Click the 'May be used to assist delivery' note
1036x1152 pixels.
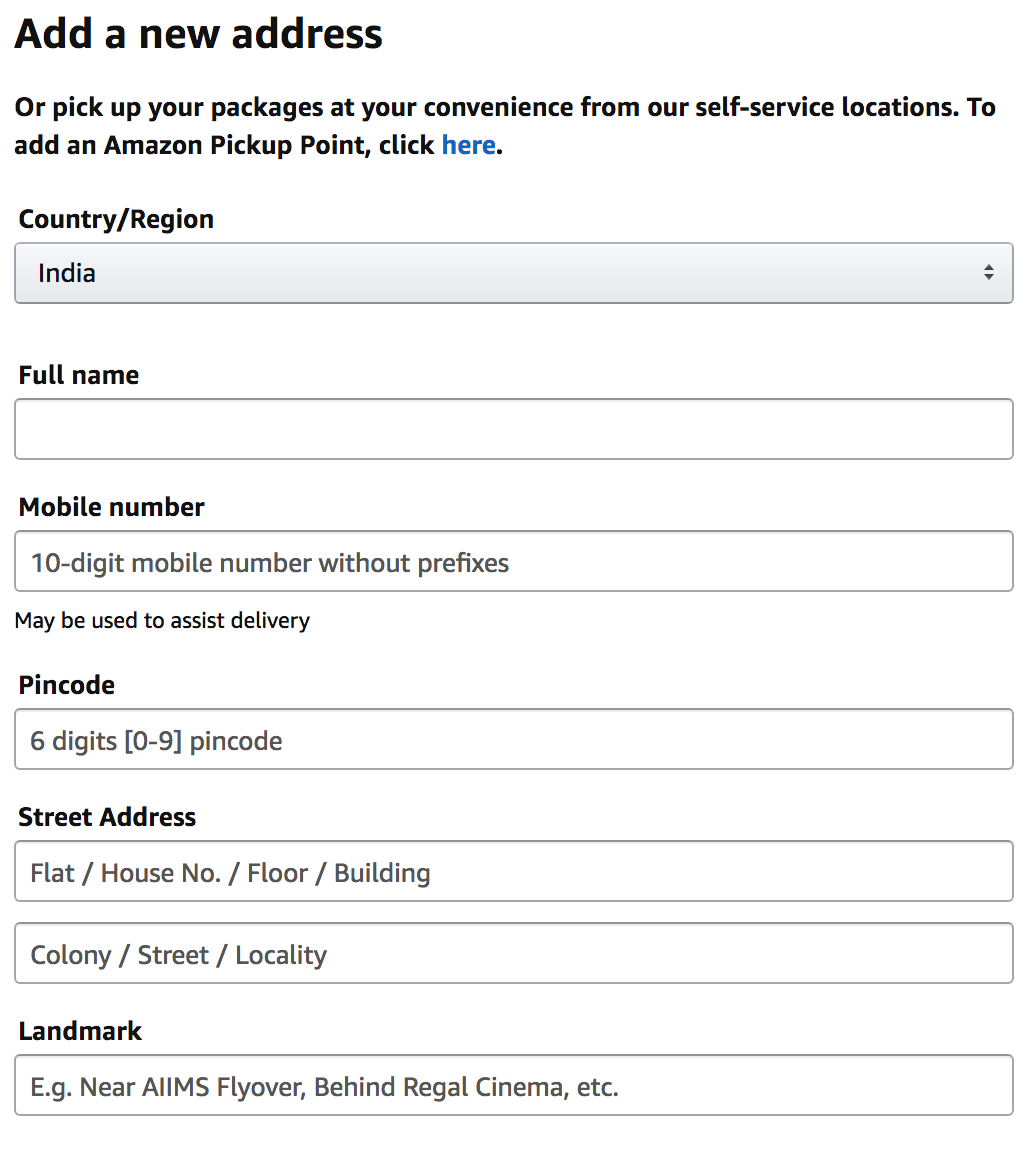coord(162,620)
